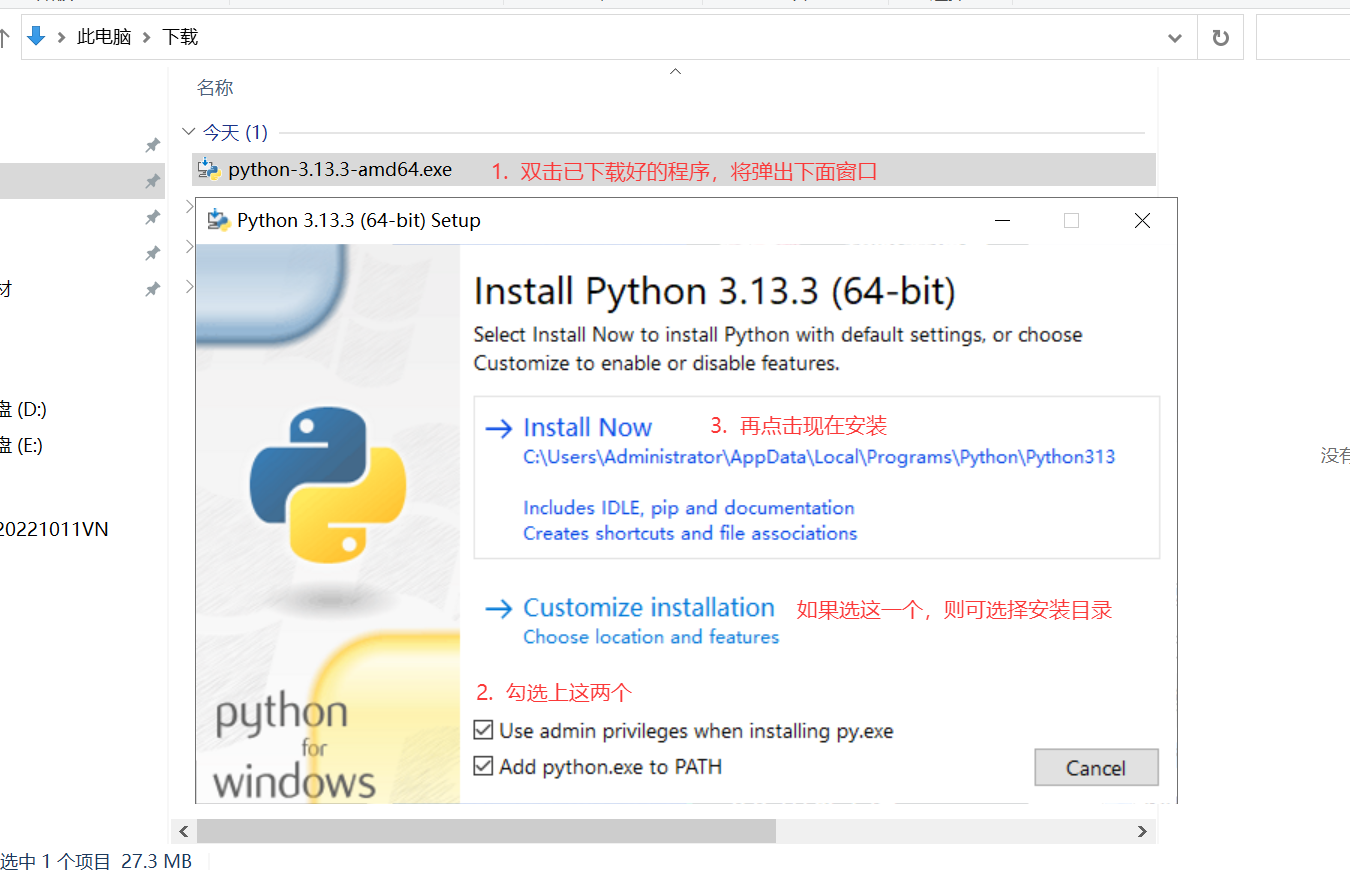Click 'Choose location and features' text
This screenshot has width=1350, height=876.
click(651, 637)
